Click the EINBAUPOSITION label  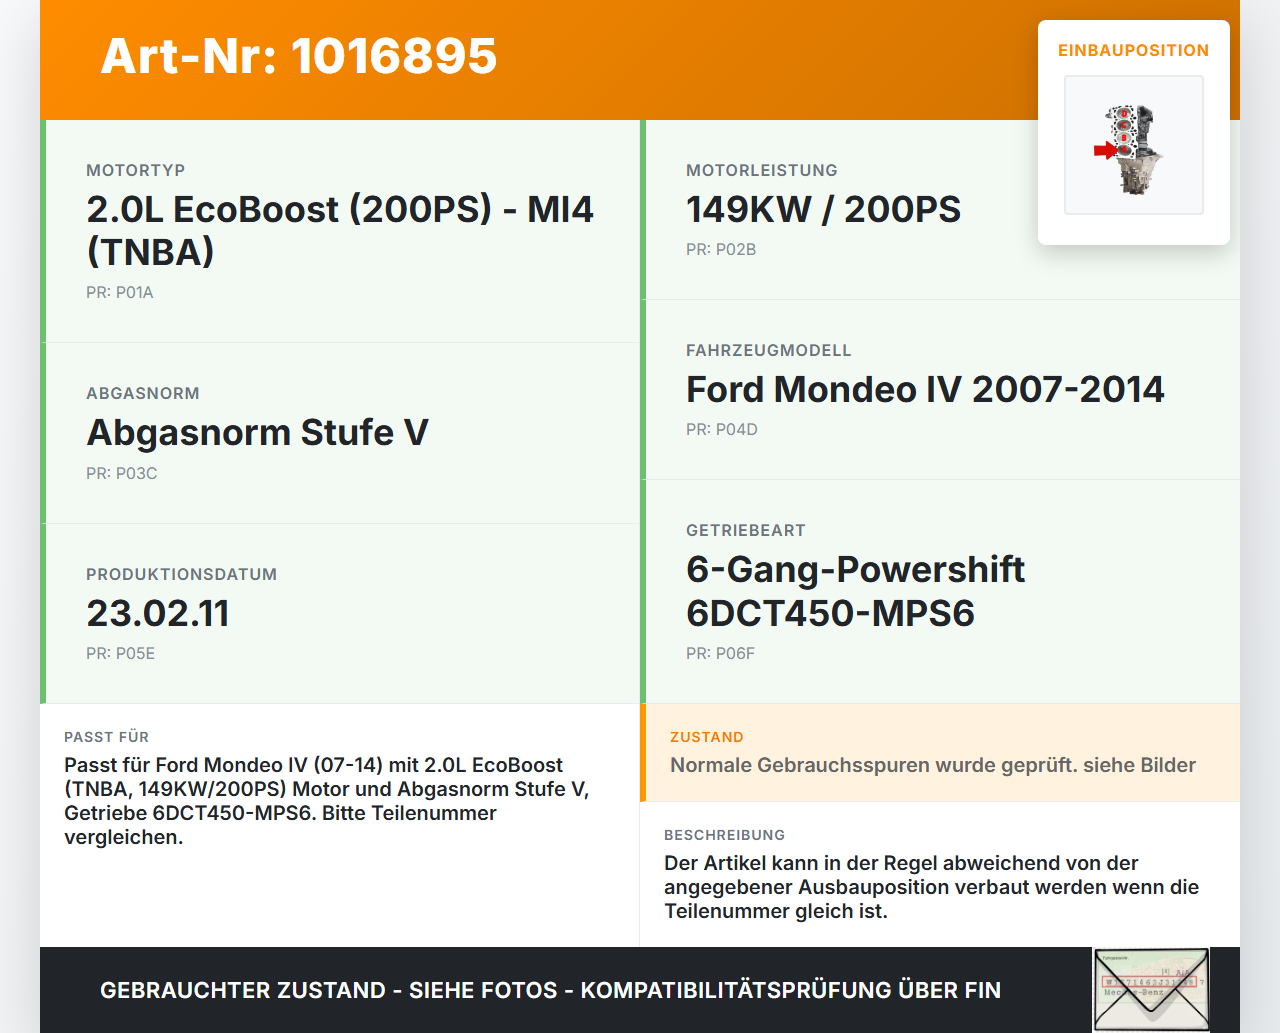[1134, 50]
